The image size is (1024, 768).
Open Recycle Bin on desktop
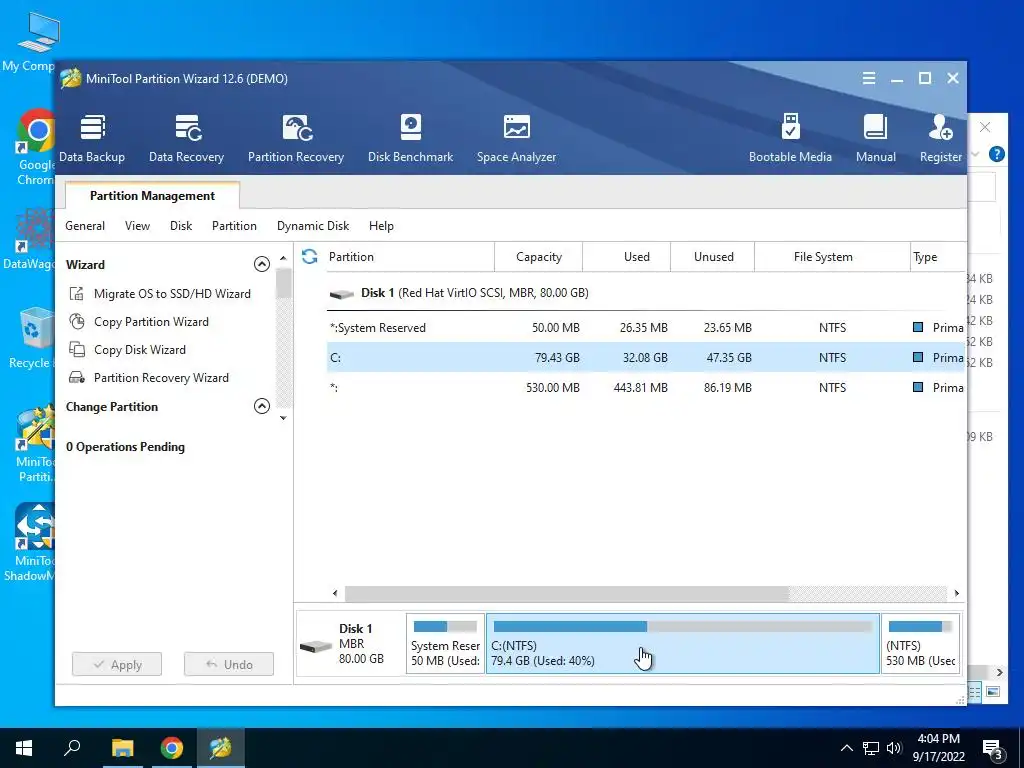tap(33, 338)
